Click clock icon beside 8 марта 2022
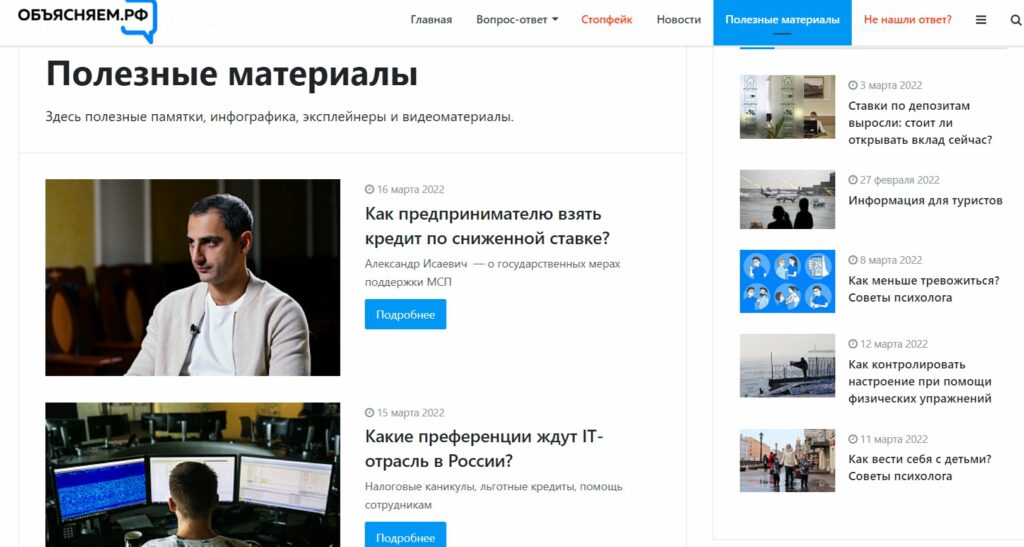The width and height of the screenshot is (1024, 547). (853, 260)
